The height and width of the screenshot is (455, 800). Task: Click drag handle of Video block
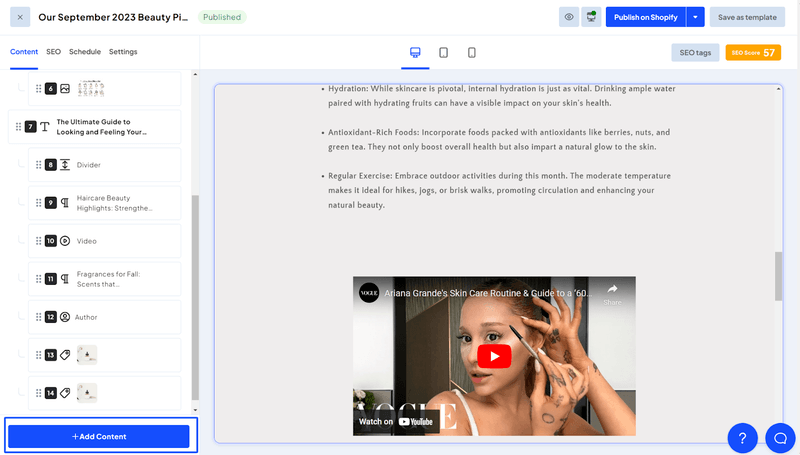pyautogui.click(x=38, y=241)
